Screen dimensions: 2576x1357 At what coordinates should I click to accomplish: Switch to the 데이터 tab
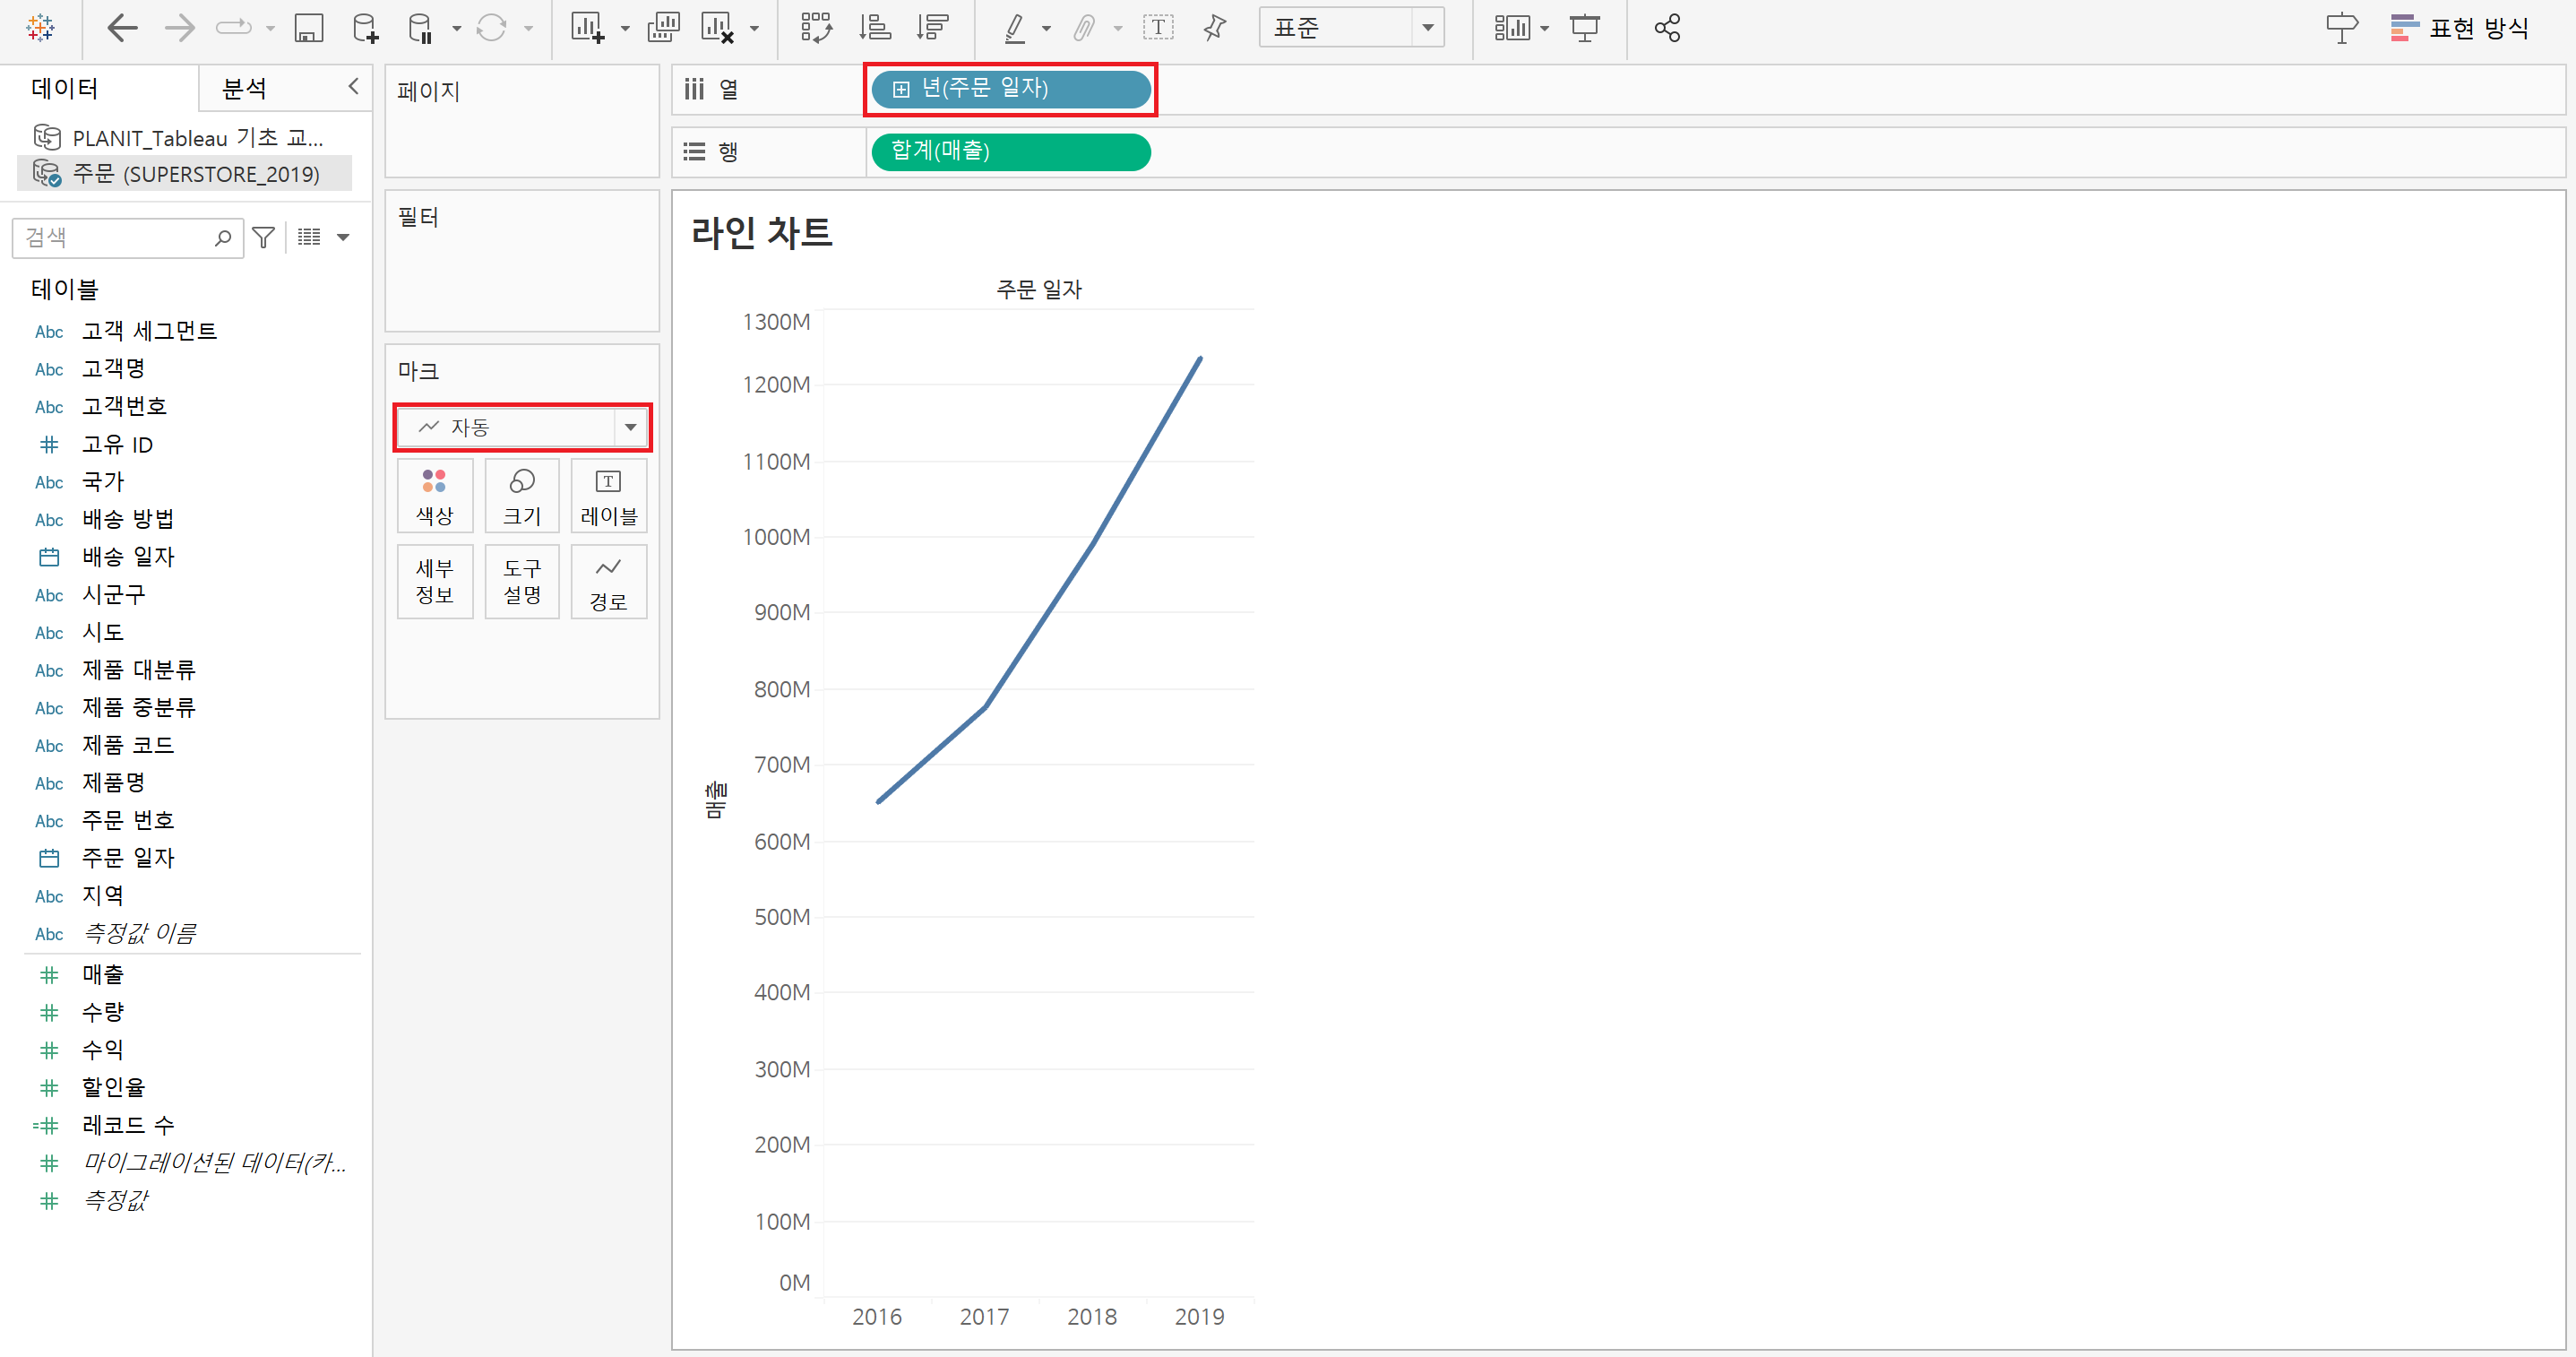click(65, 89)
